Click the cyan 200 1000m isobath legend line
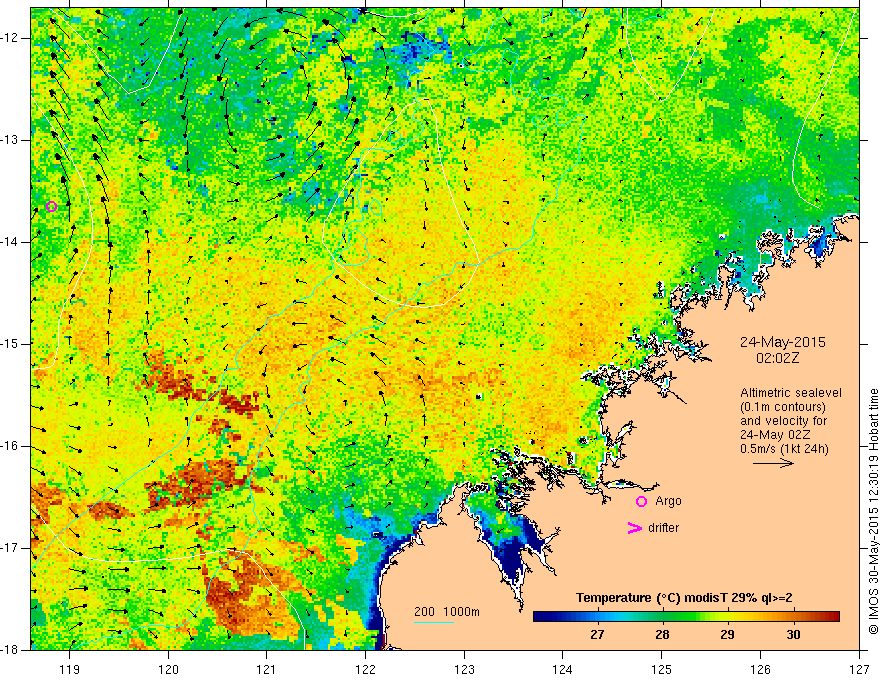 point(434,622)
